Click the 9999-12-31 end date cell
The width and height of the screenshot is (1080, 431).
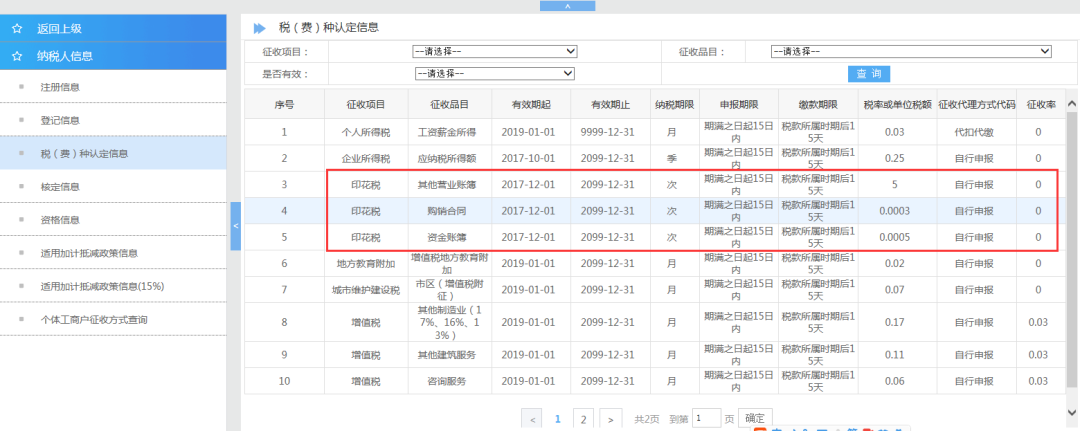pyautogui.click(x=610, y=132)
